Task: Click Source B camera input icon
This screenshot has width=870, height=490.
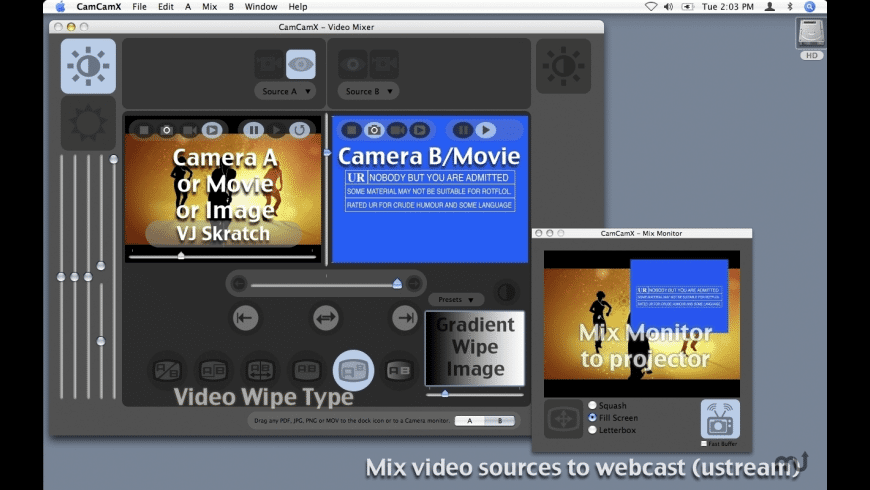Action: [384, 64]
